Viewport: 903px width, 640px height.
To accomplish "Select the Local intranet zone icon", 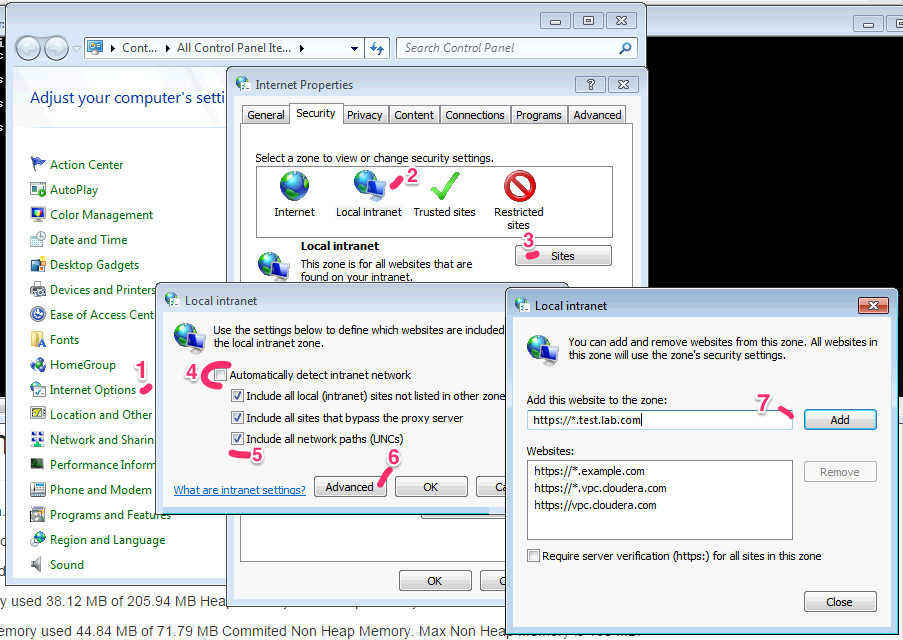I will coord(369,186).
